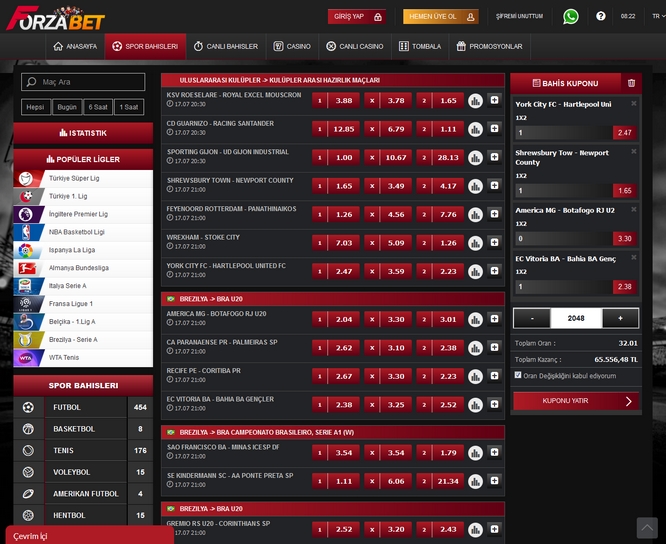Expand more bets for Sporting Gijon match

[494, 157]
